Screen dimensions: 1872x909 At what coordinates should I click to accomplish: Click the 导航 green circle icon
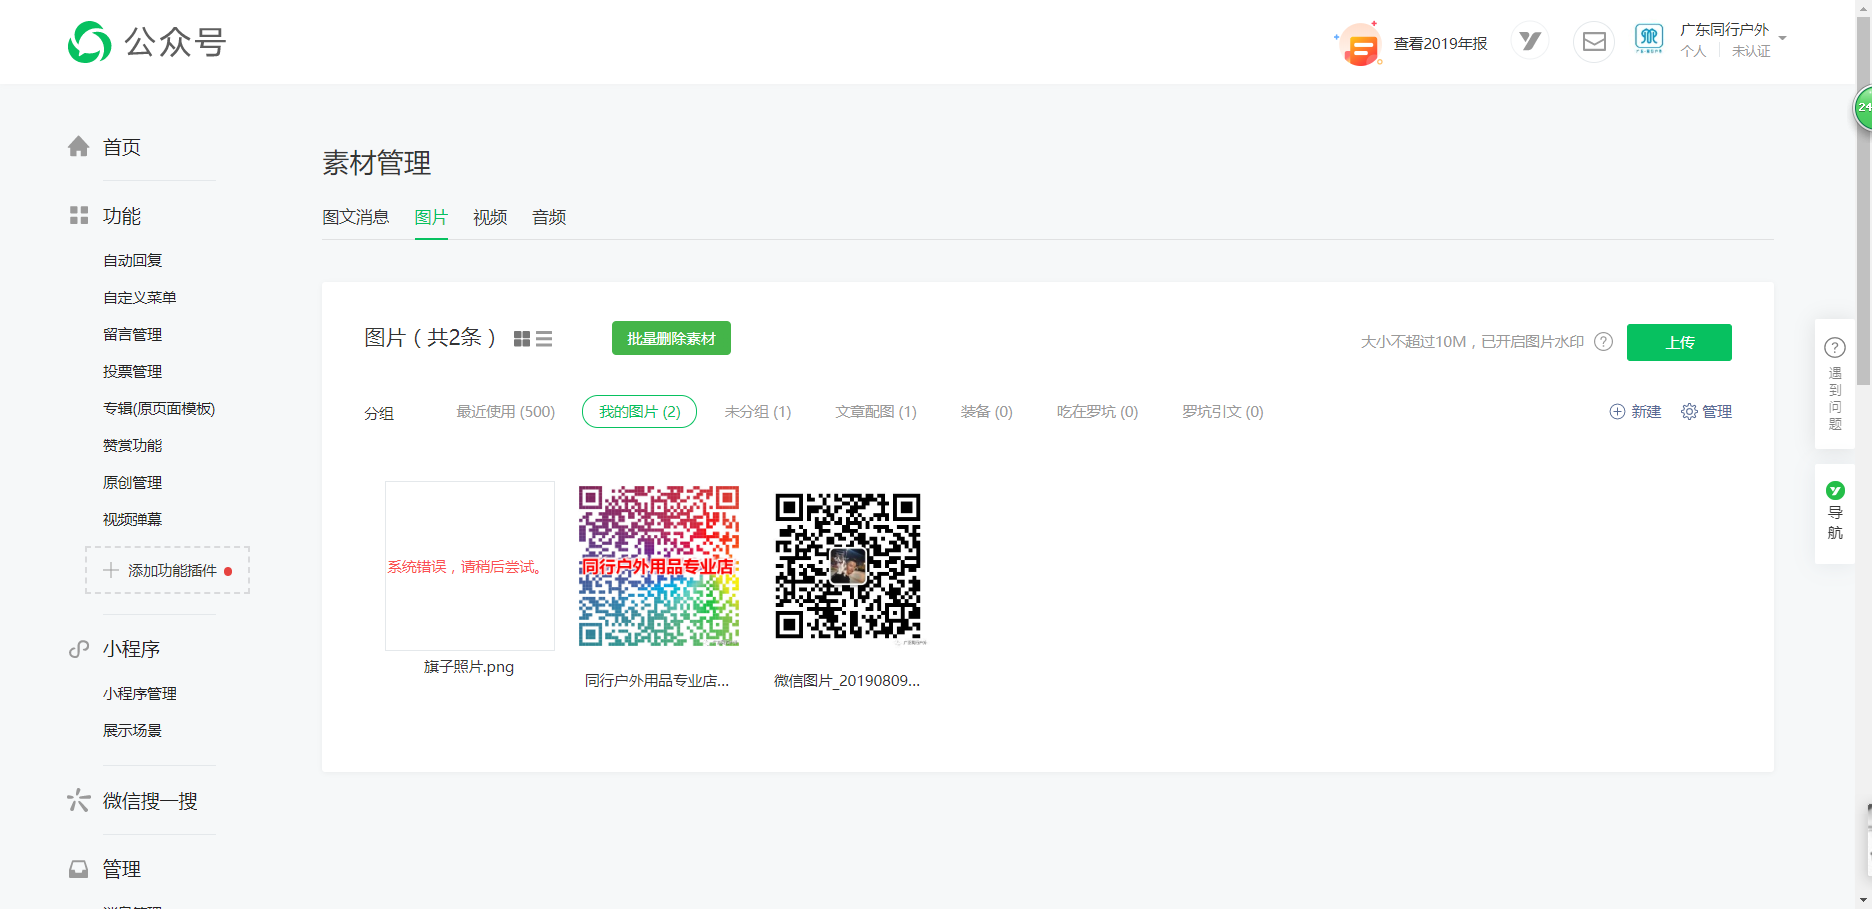pyautogui.click(x=1835, y=490)
